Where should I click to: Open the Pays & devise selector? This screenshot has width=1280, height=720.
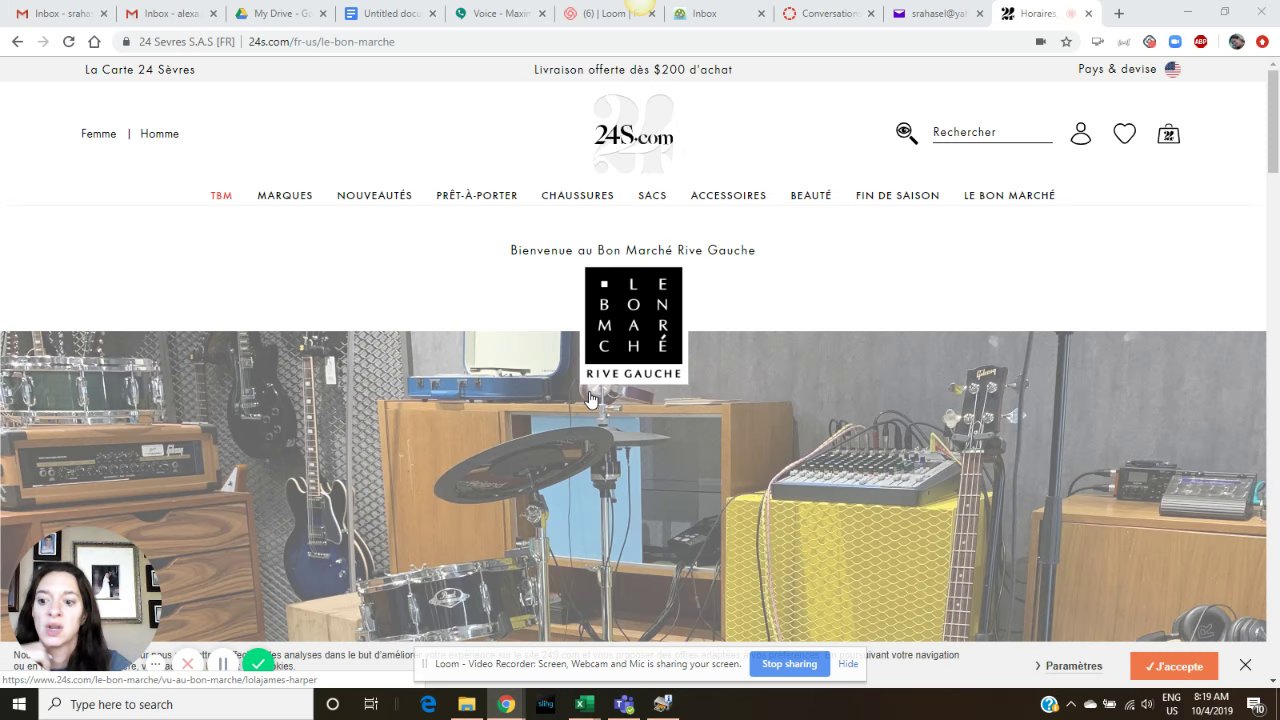[x=1129, y=69]
